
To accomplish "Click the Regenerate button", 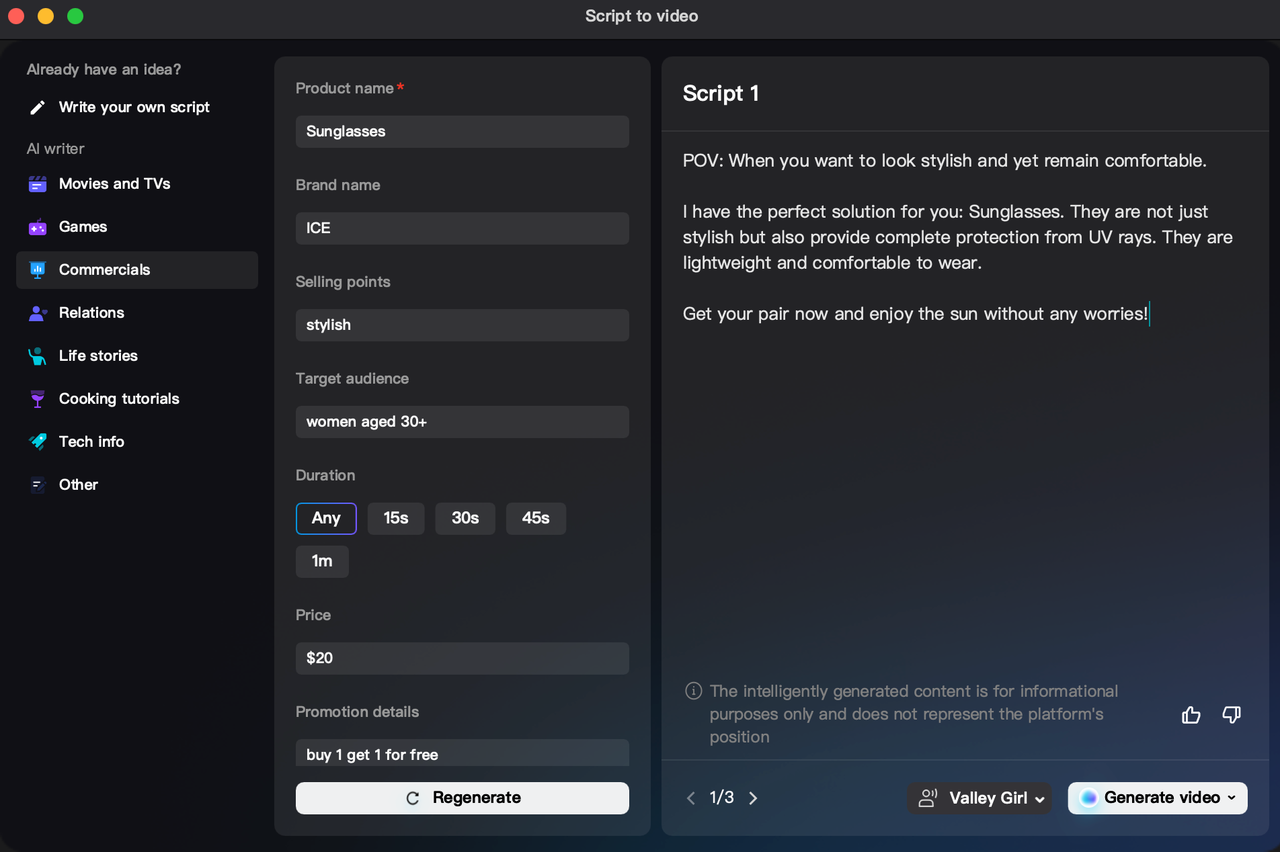I will 461,798.
